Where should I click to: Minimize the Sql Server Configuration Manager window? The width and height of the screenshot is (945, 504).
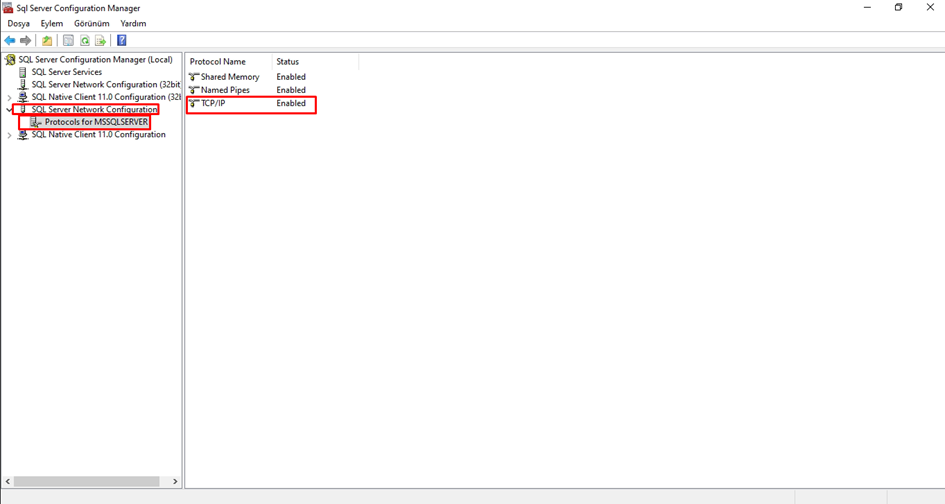[867, 8]
